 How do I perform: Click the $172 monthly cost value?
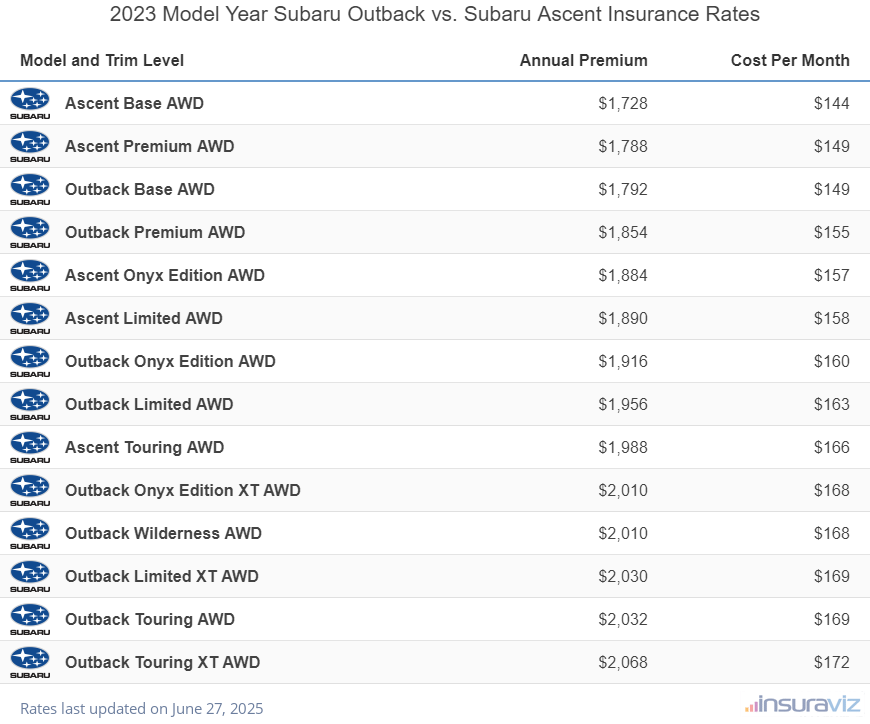pos(832,662)
